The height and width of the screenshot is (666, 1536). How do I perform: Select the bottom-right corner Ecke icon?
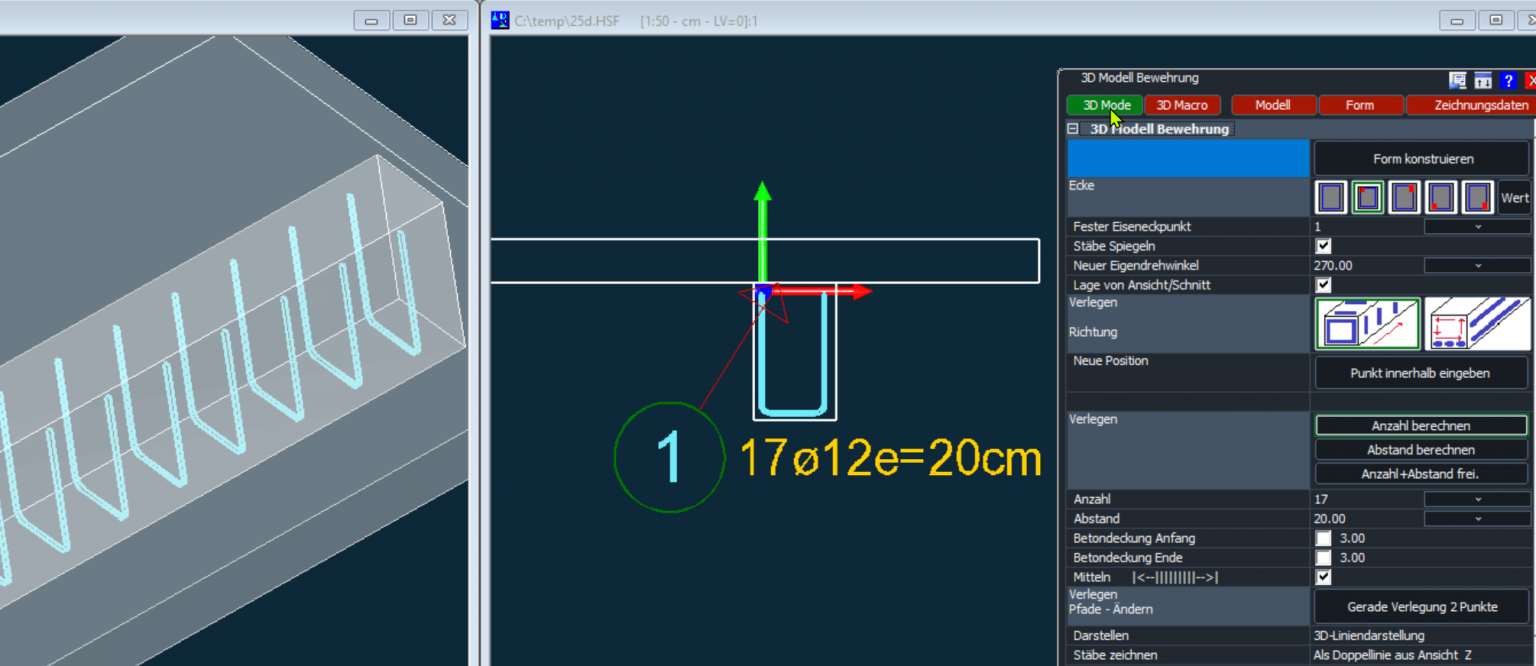(1478, 198)
